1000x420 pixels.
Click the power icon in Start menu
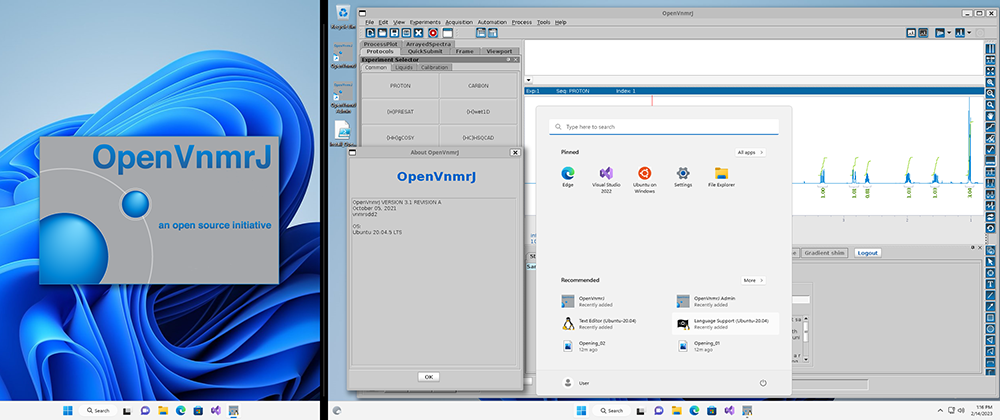pos(763,383)
